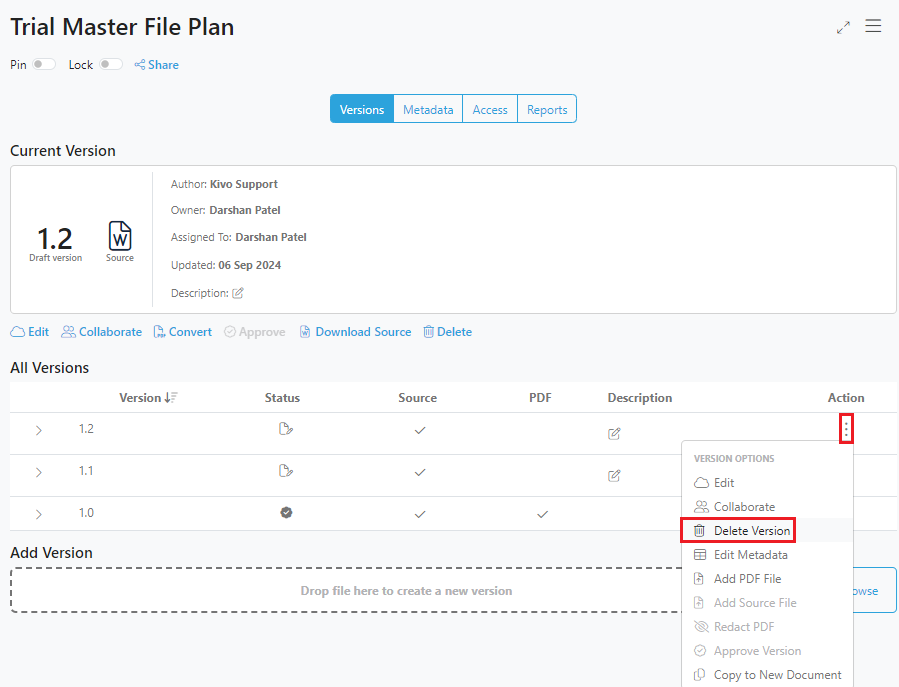
Task: Expand the row for version 1.2
Action: 38,430
